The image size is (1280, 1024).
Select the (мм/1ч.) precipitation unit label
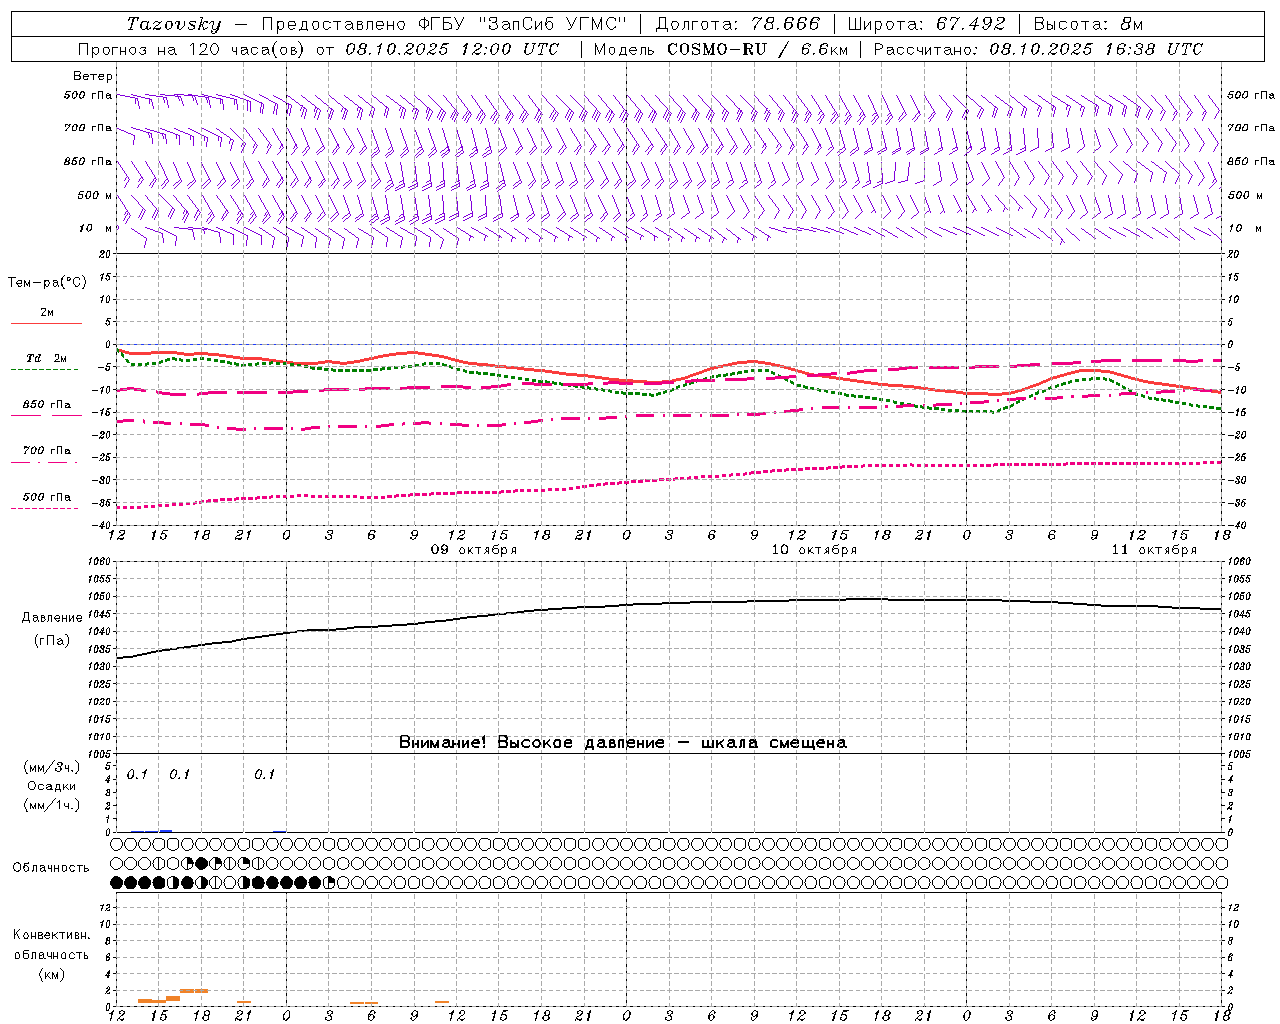[52, 805]
